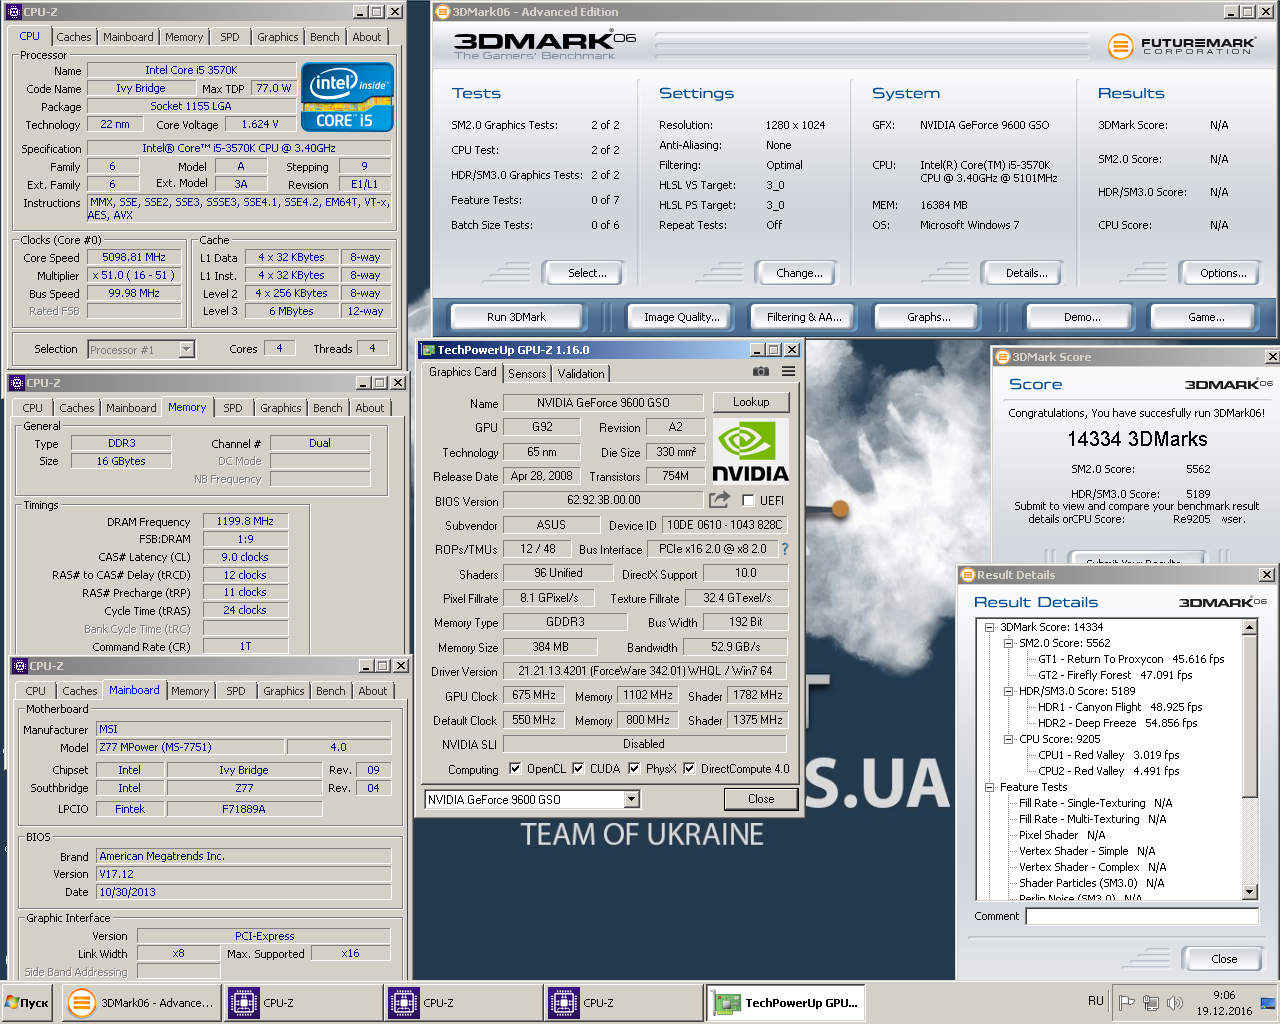Open Caches tab in CPU-Z Processor window

74,37
